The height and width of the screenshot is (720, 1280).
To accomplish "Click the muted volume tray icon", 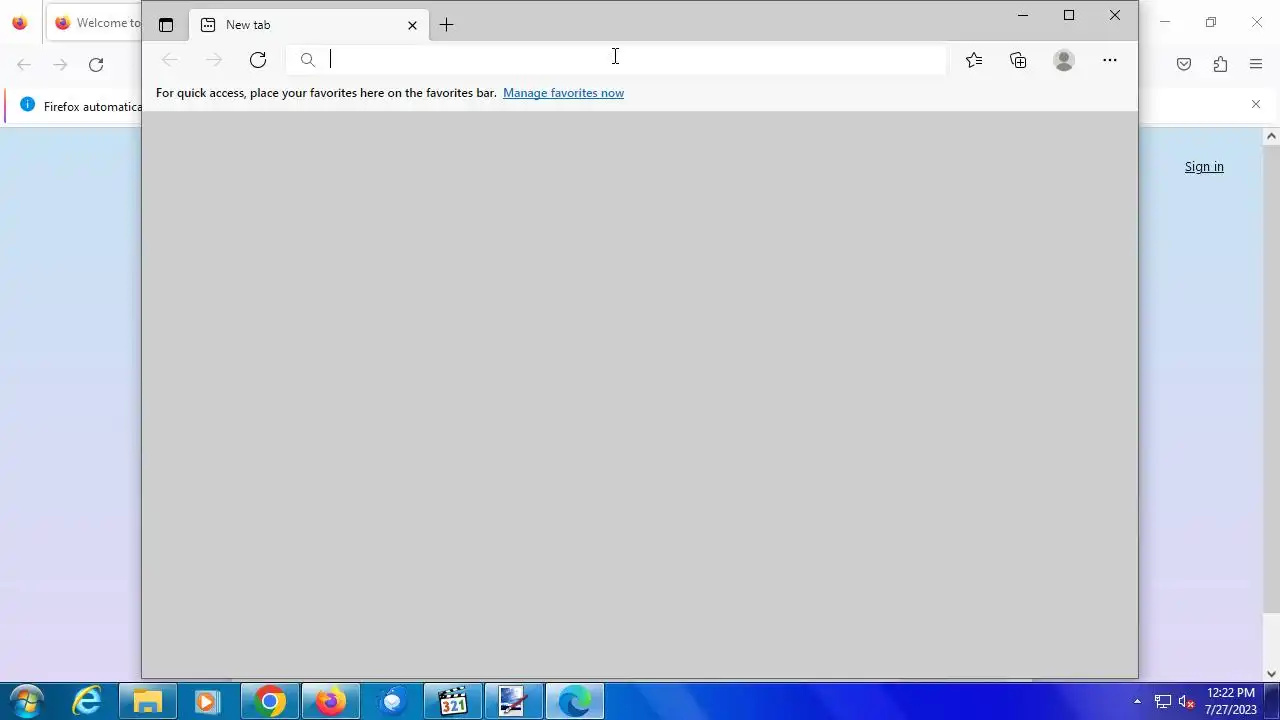I will tap(1187, 702).
